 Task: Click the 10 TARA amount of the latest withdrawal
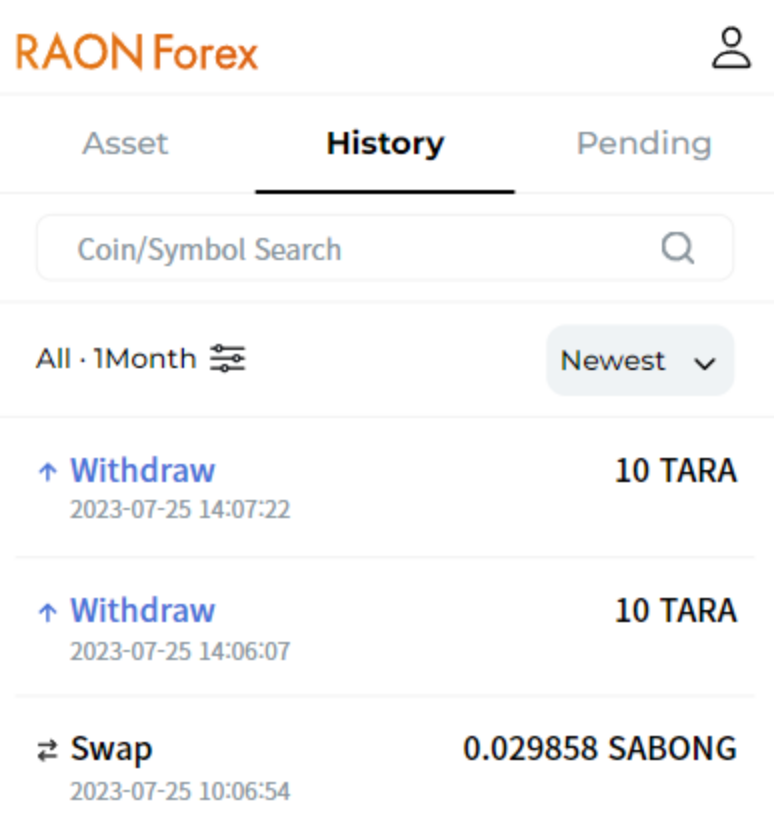click(675, 470)
